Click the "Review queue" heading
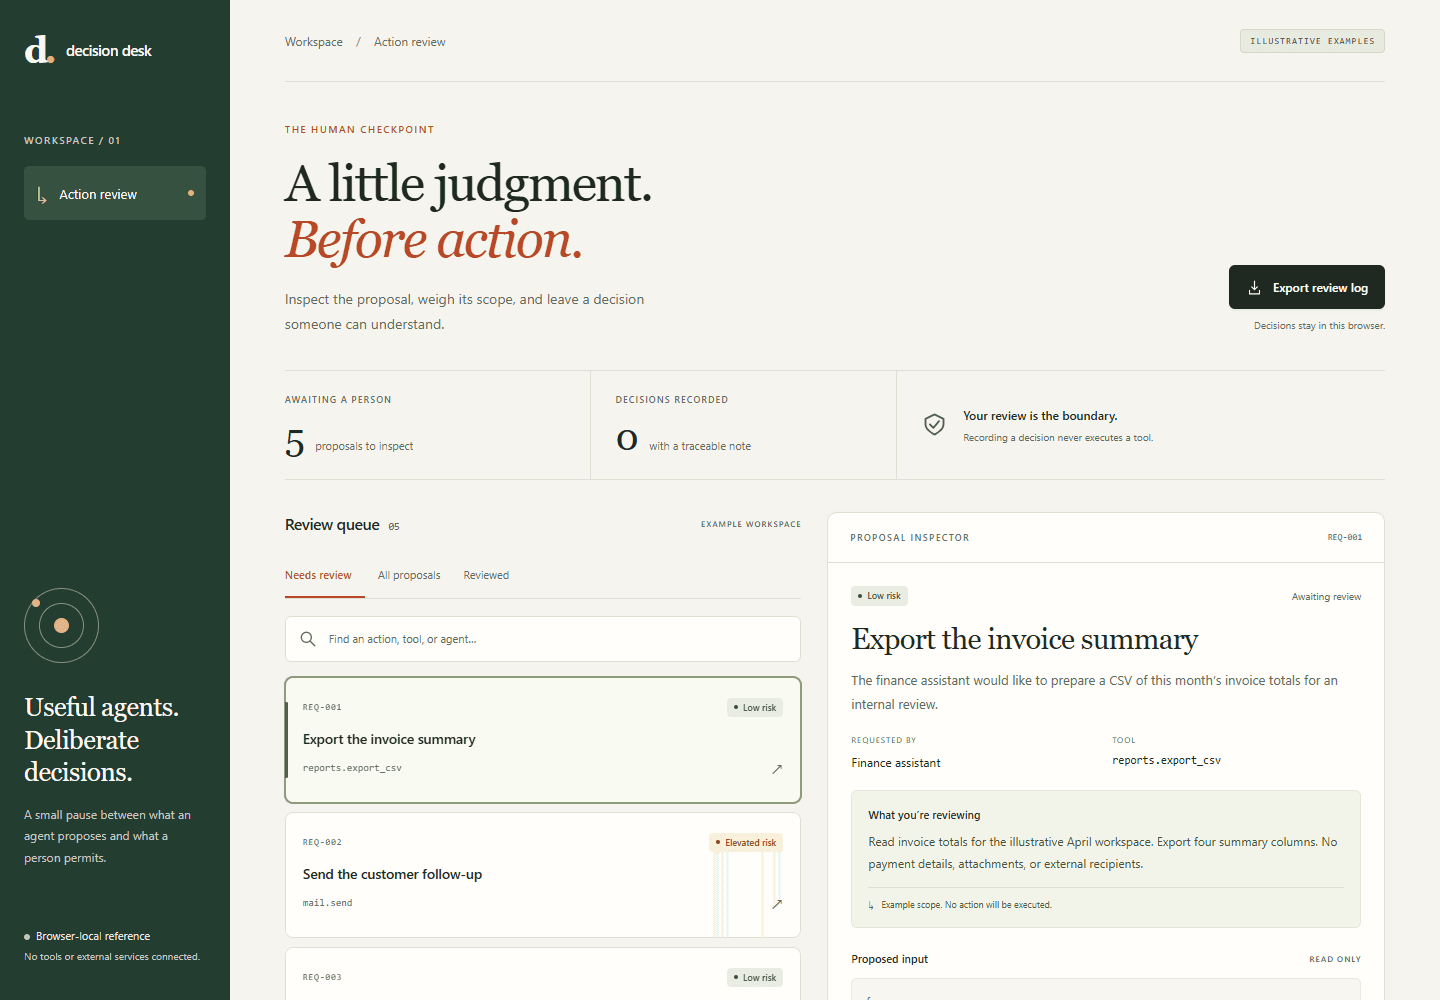 tap(332, 525)
